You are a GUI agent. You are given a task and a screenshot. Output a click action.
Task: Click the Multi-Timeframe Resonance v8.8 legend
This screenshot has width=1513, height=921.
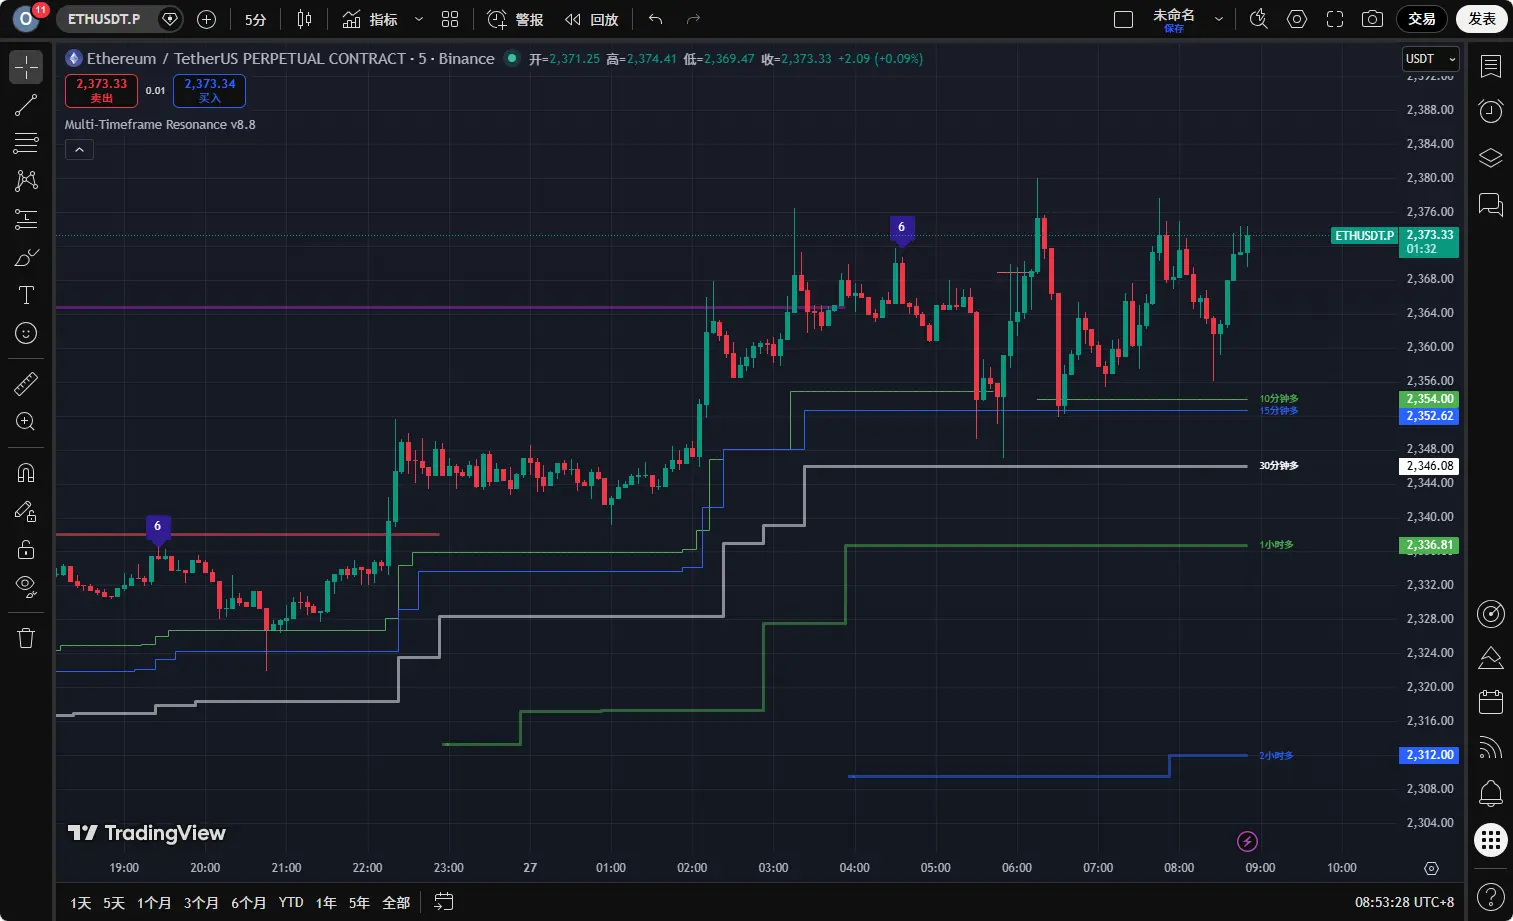[x=160, y=125]
